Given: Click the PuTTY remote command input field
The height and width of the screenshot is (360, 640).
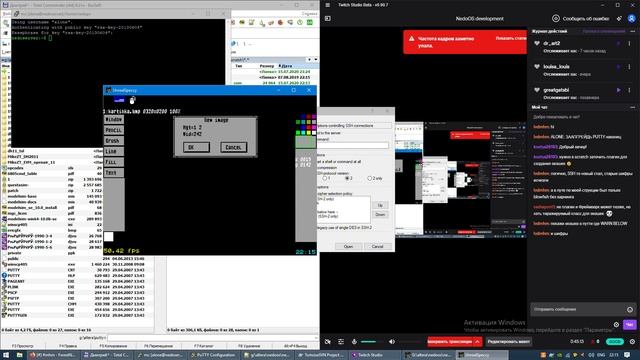Looking at the screenshot, I should [353, 145].
